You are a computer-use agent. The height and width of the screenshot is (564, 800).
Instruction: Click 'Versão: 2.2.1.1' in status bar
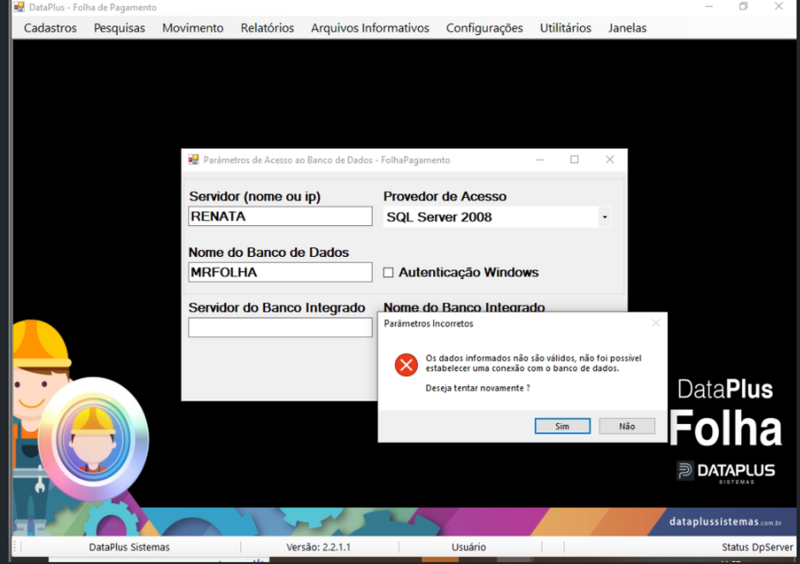[318, 547]
